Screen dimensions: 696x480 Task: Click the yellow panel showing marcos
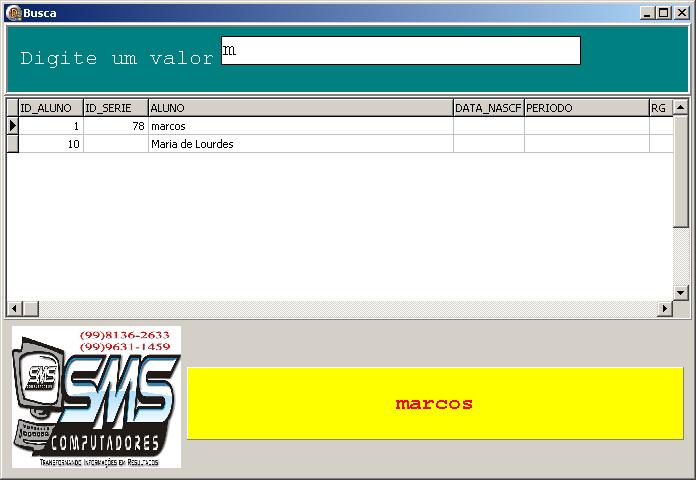point(434,403)
